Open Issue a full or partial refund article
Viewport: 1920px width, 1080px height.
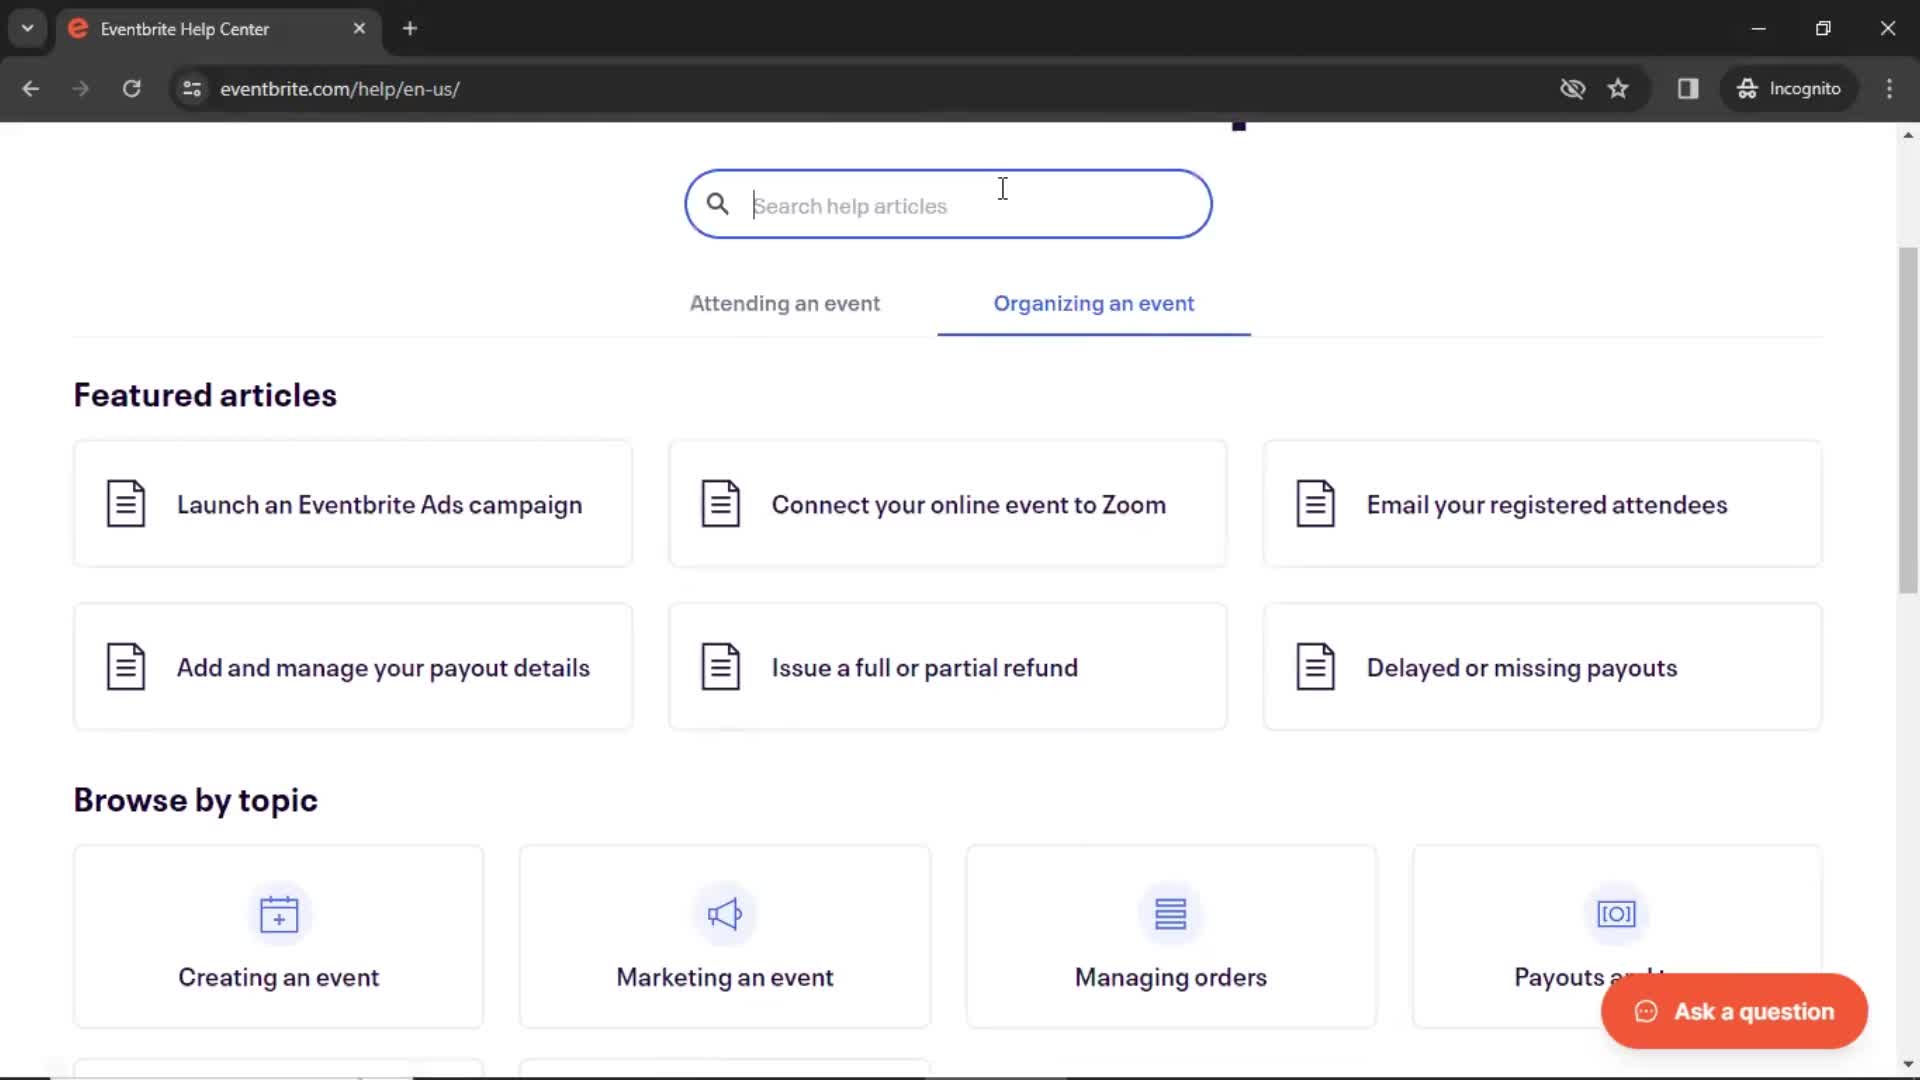[947, 667]
